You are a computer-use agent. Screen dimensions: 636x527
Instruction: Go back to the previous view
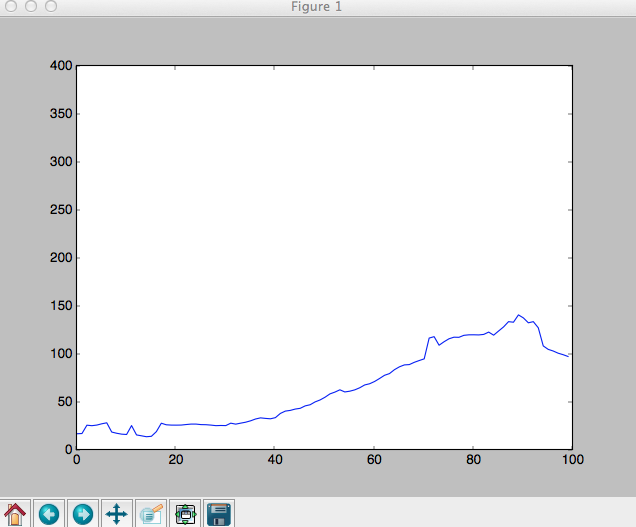(49, 513)
